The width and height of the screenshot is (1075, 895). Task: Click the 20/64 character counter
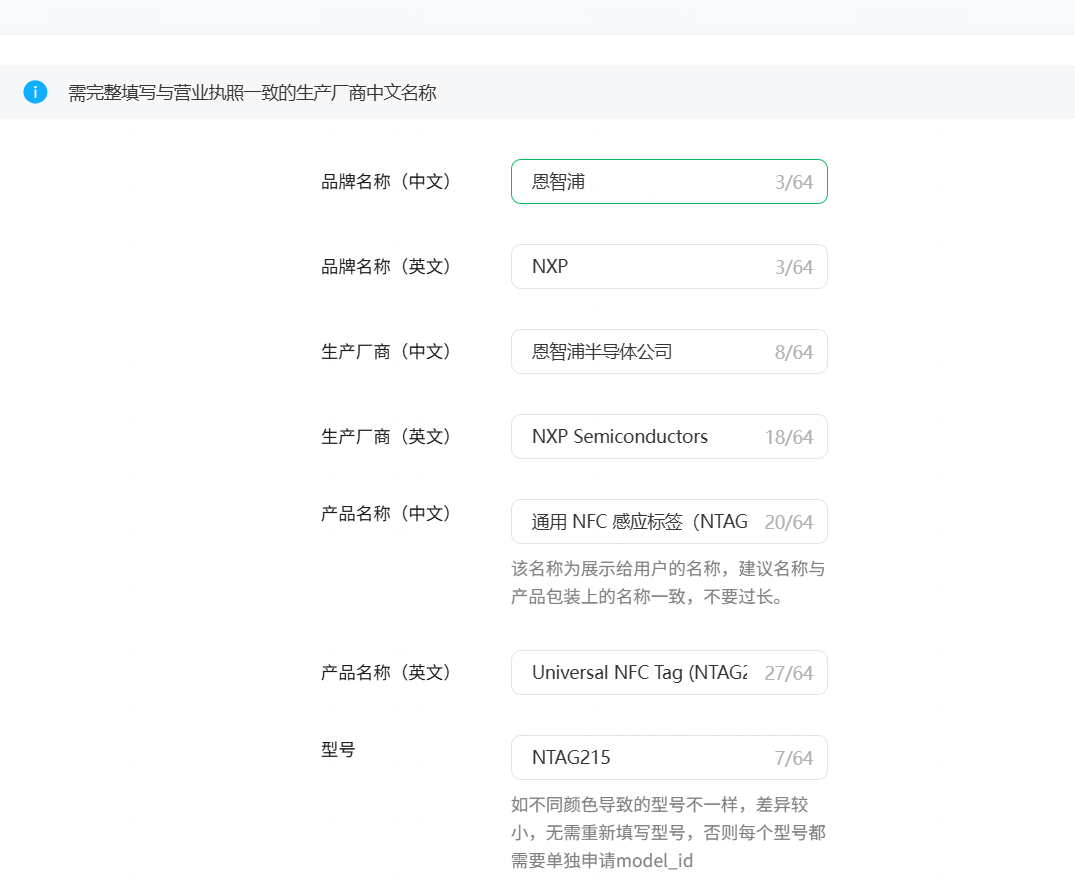(789, 523)
